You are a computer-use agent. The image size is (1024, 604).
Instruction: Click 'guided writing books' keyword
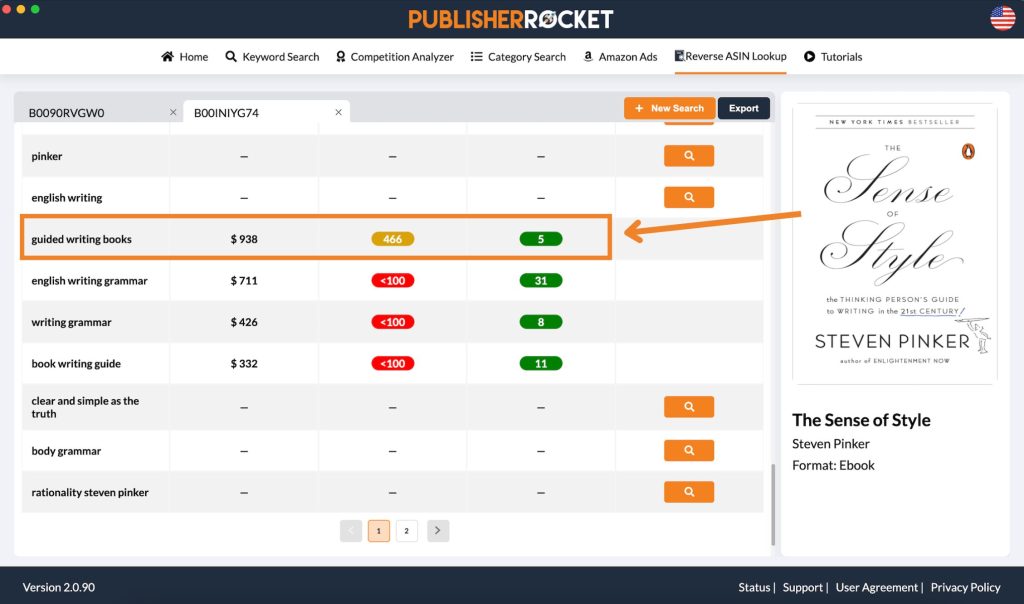point(82,239)
